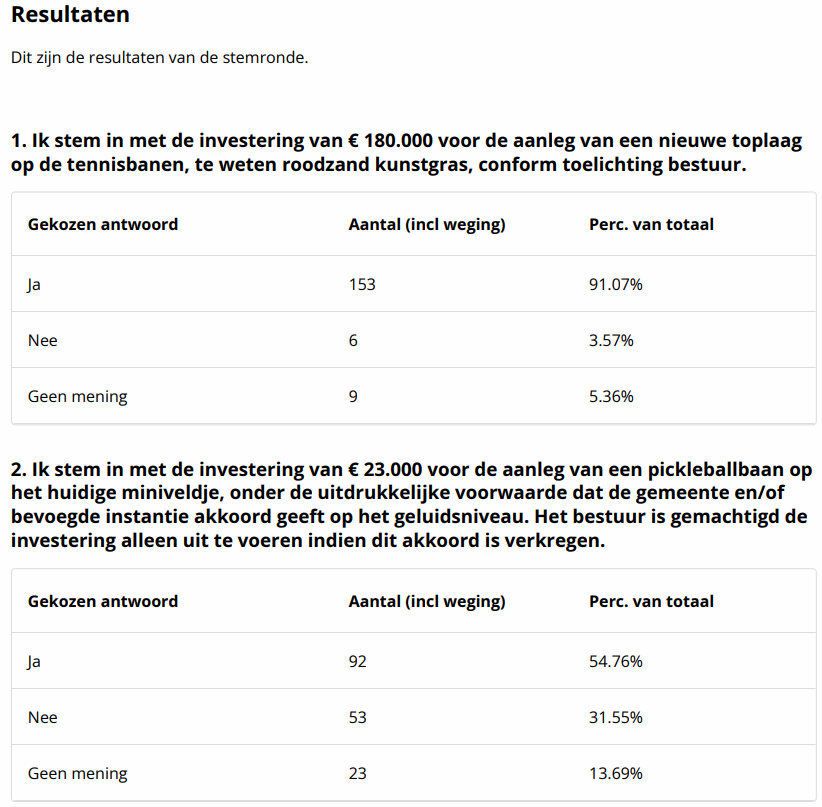Click the vote count 6 for Nee

coord(353,340)
